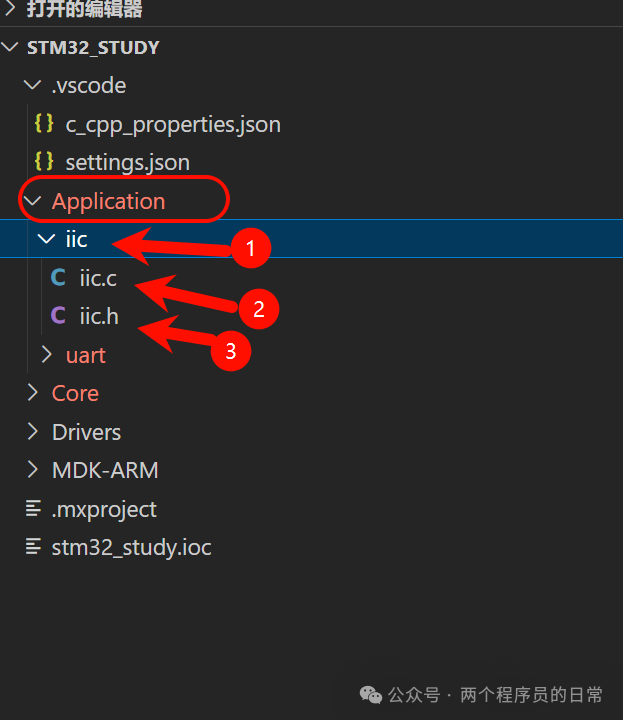Click the file icon beside stm32_study.ioc
Screen dimensions: 623x720
click(x=34, y=546)
